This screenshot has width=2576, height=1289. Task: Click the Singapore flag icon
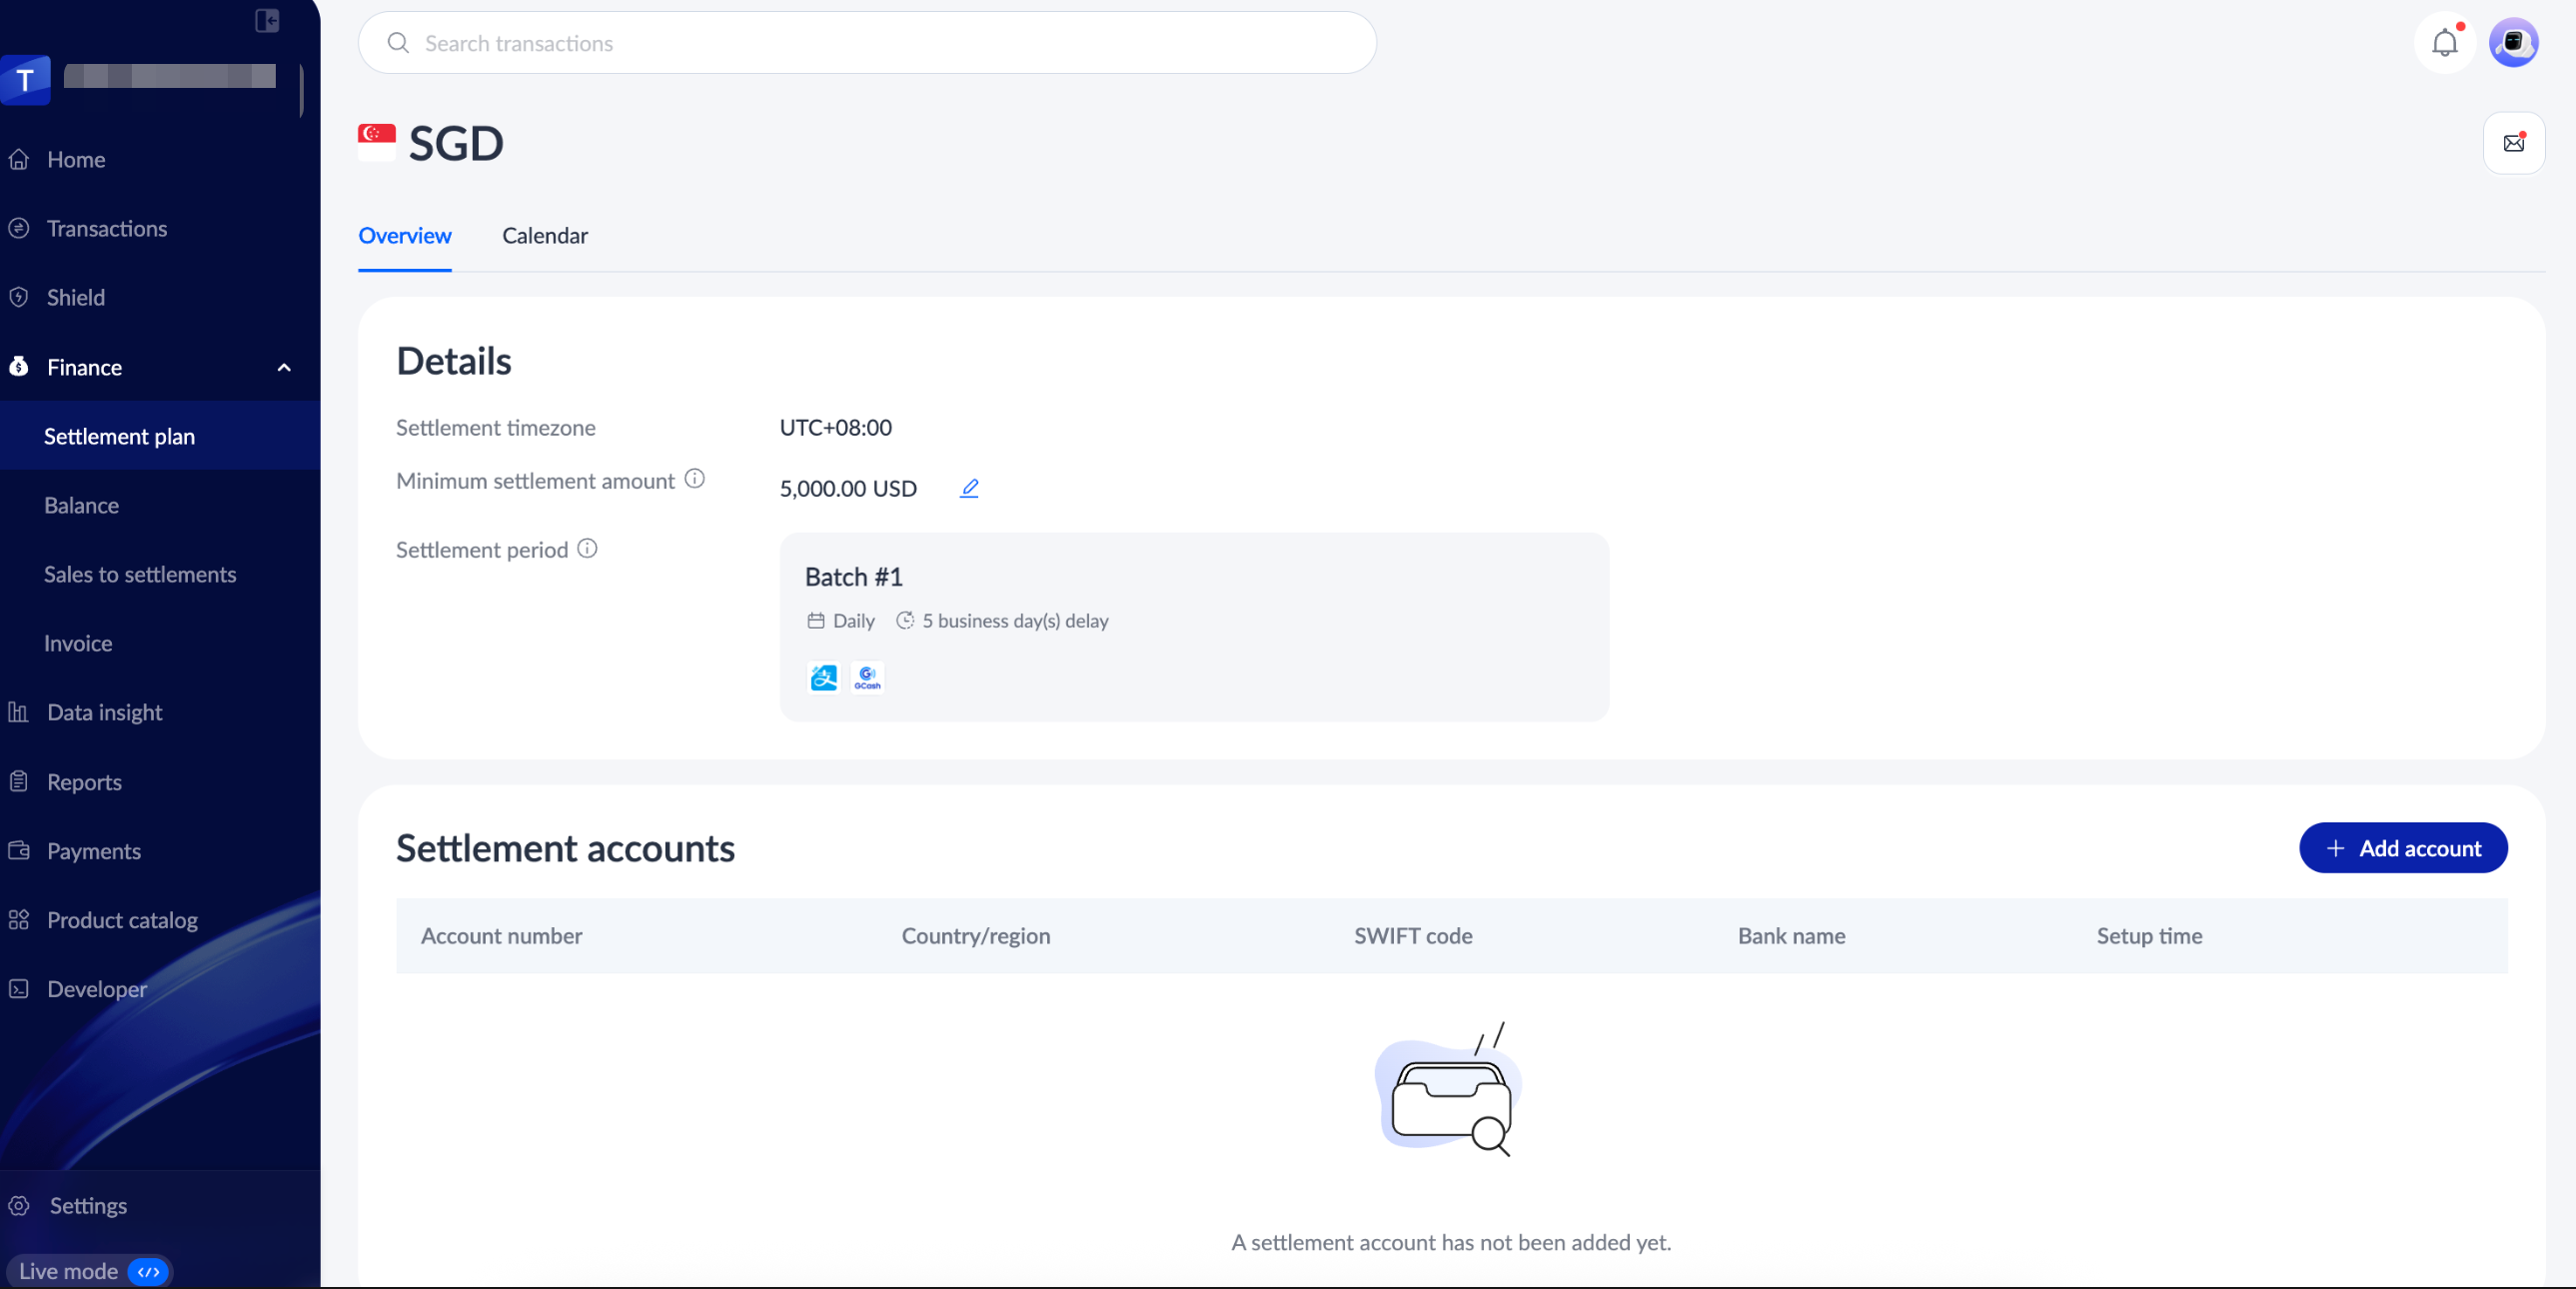[377, 142]
